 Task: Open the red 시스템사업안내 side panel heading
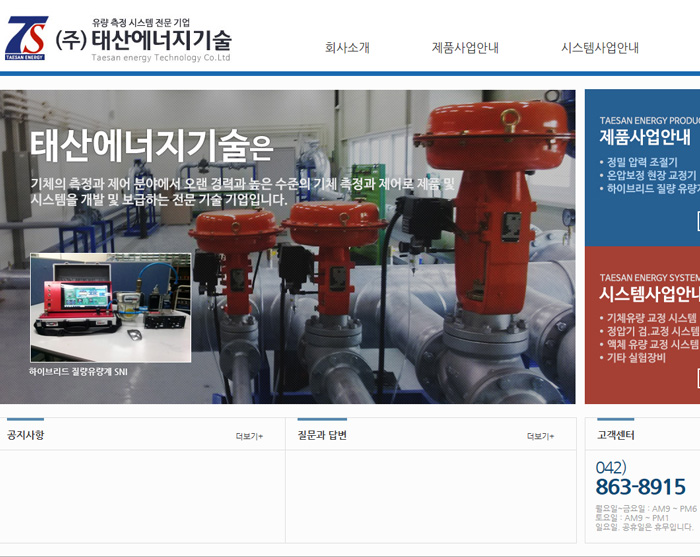649,294
